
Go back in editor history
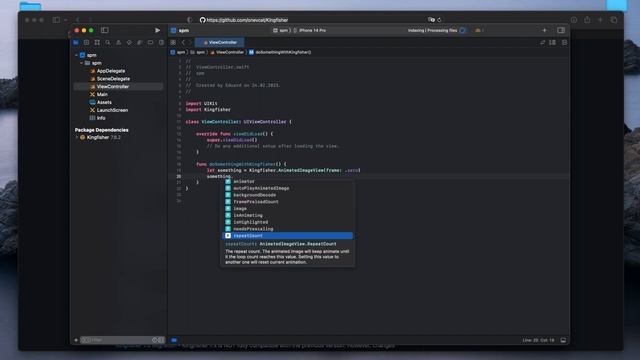(x=183, y=42)
